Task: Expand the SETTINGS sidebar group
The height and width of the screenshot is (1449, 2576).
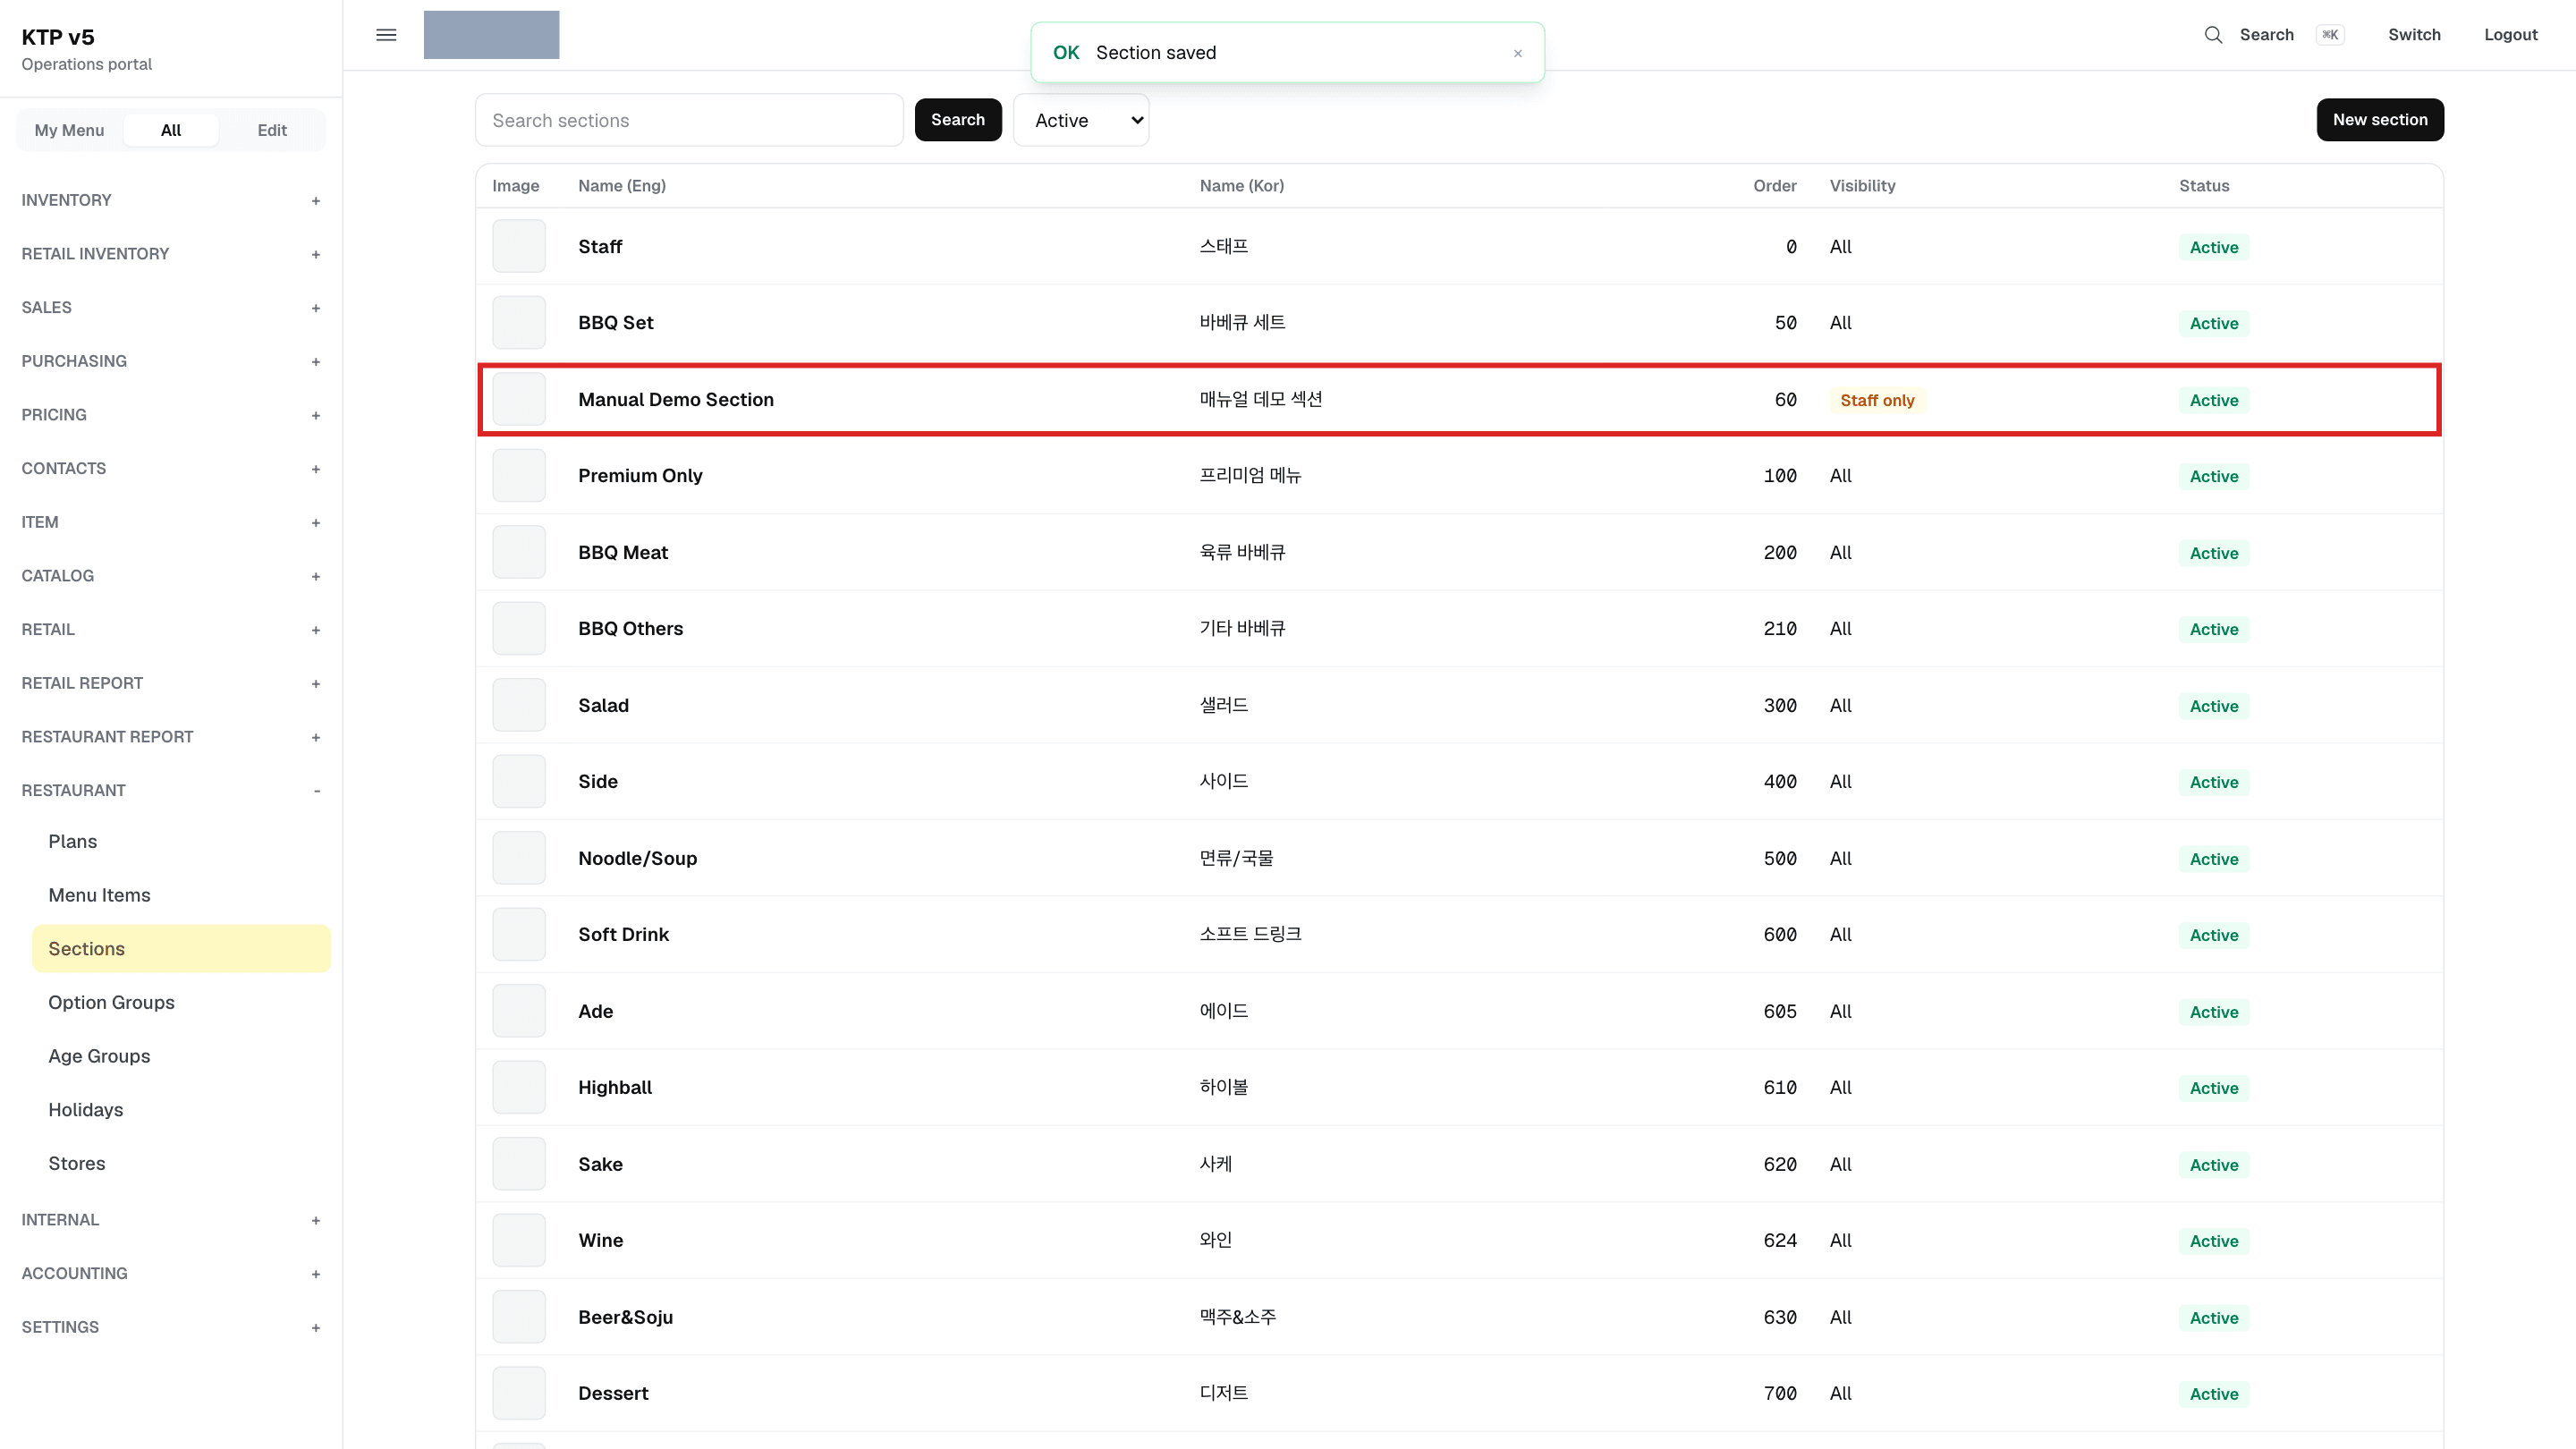Action: [x=171, y=1327]
